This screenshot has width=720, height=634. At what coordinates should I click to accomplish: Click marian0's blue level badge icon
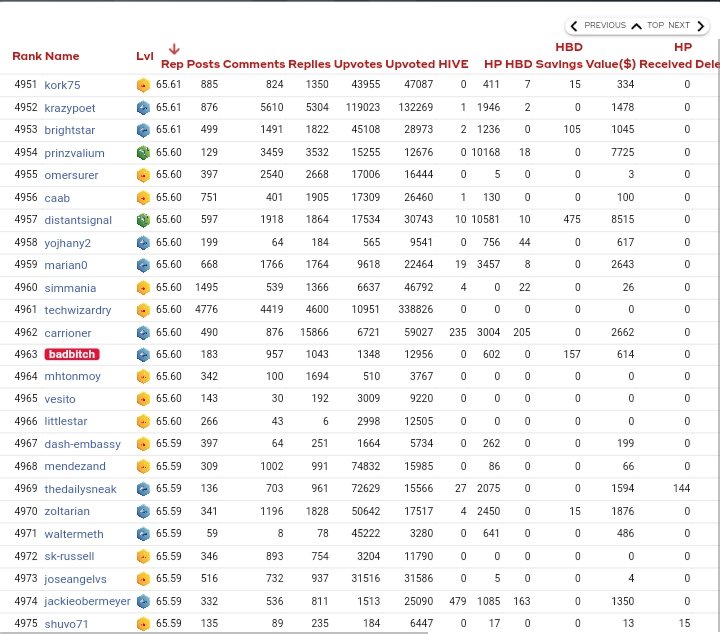point(143,265)
